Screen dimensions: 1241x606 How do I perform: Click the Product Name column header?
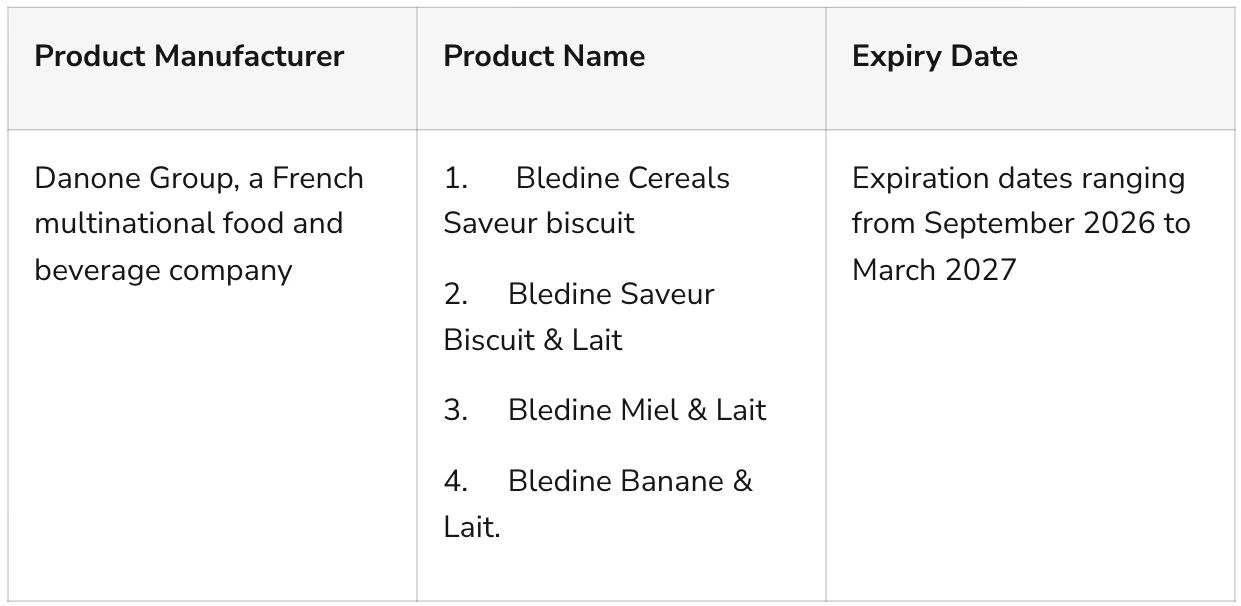[544, 56]
